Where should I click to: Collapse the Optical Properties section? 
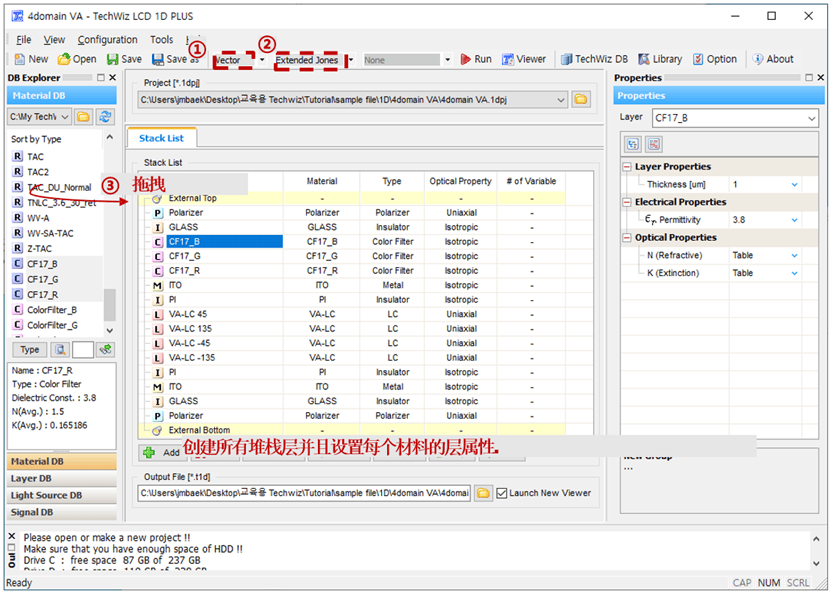point(627,238)
